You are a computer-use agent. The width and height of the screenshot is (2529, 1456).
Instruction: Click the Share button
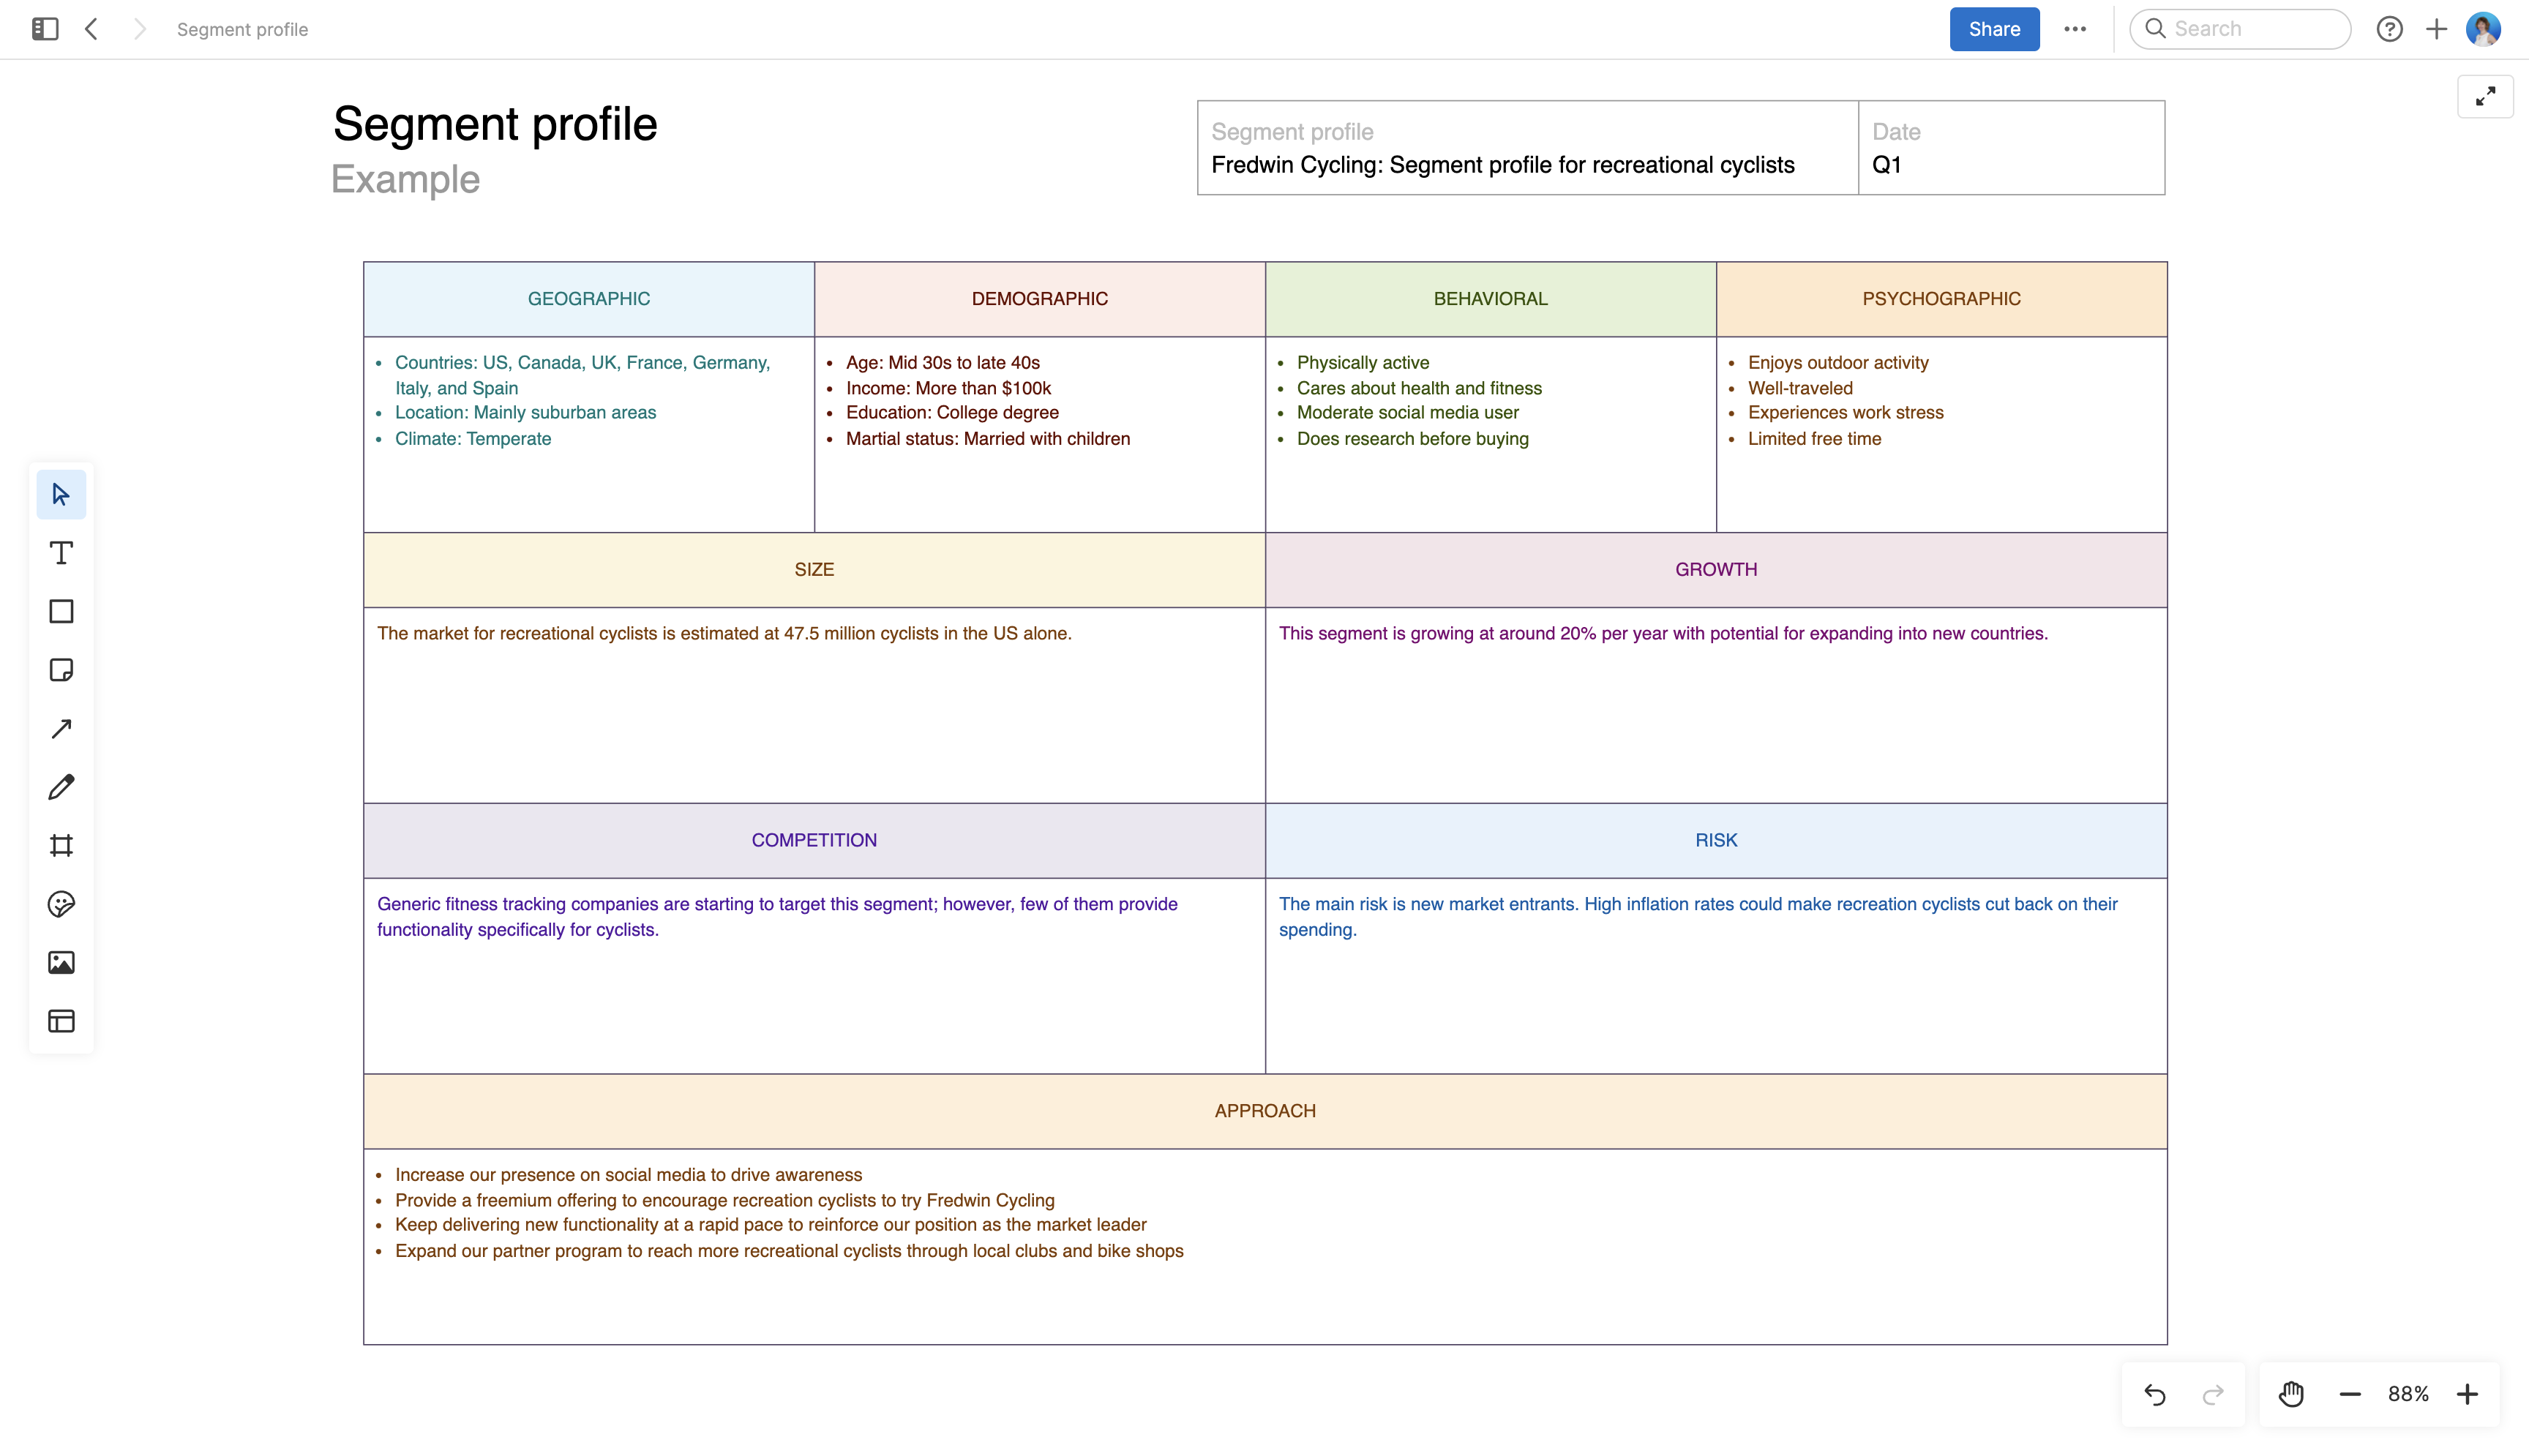pos(1993,29)
